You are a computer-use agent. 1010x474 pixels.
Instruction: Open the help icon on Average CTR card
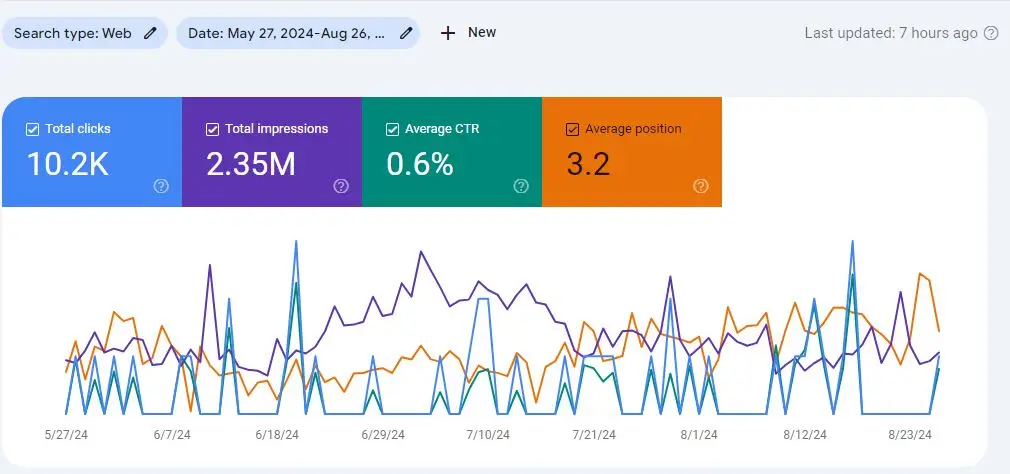pyautogui.click(x=521, y=186)
